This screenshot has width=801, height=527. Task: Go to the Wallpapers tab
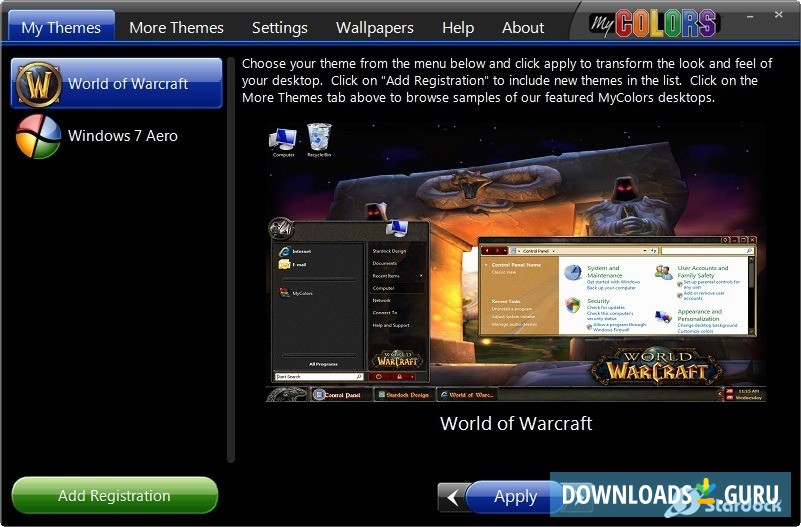(374, 28)
